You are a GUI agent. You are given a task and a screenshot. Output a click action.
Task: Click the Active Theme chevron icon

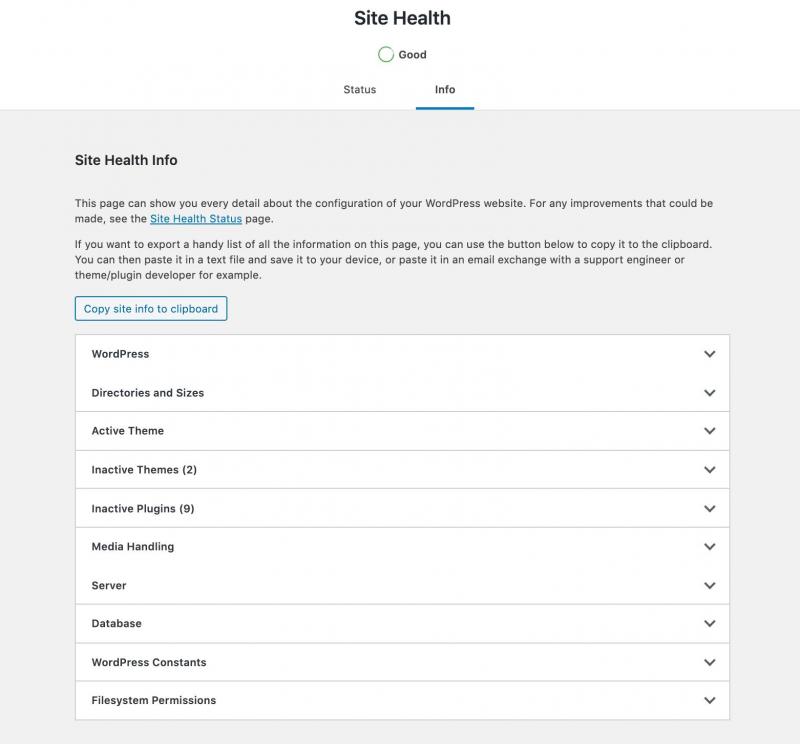point(710,431)
